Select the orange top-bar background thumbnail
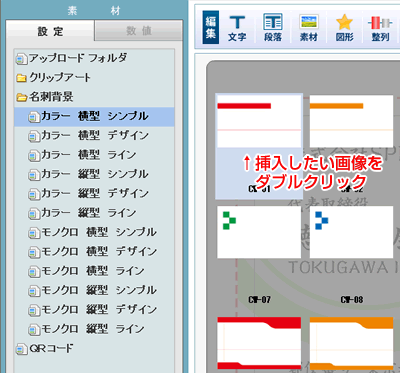The width and height of the screenshot is (400, 373). coord(351,121)
